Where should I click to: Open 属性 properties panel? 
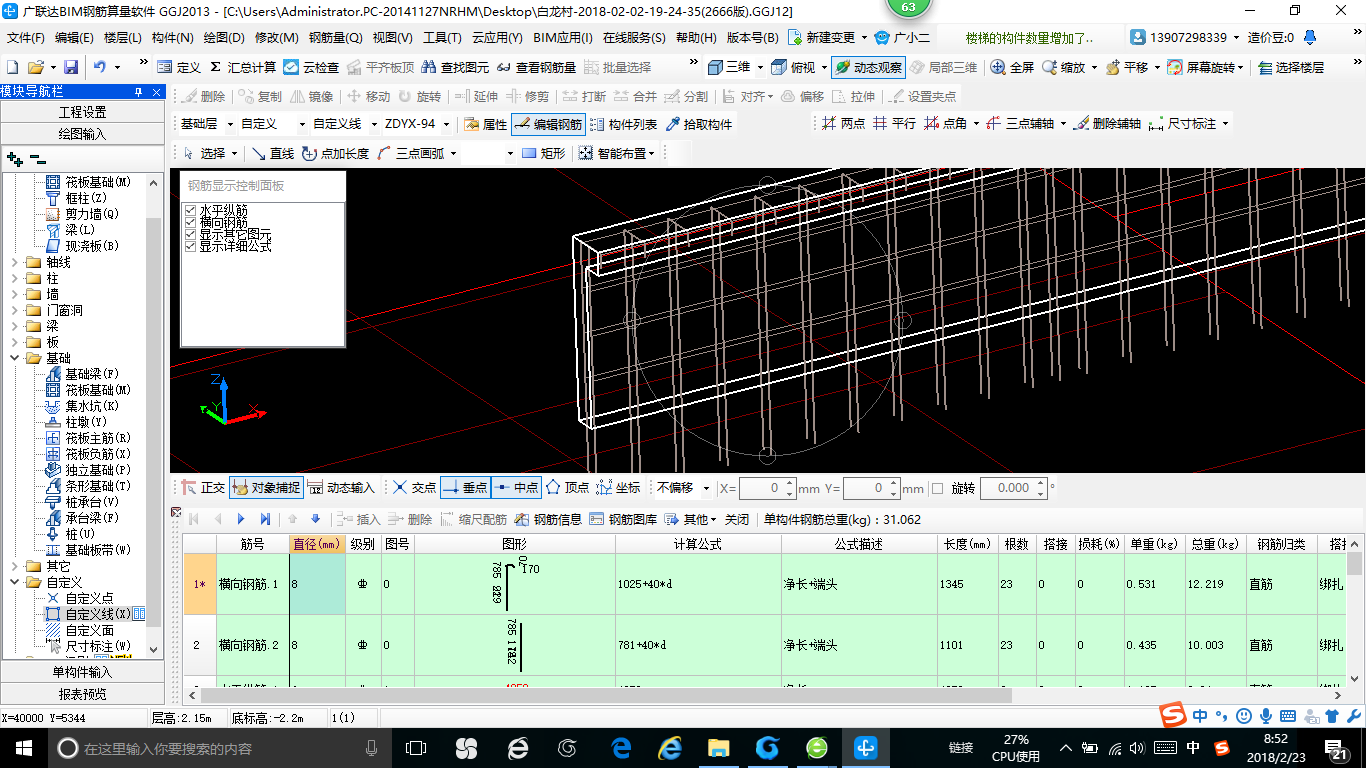click(x=486, y=124)
